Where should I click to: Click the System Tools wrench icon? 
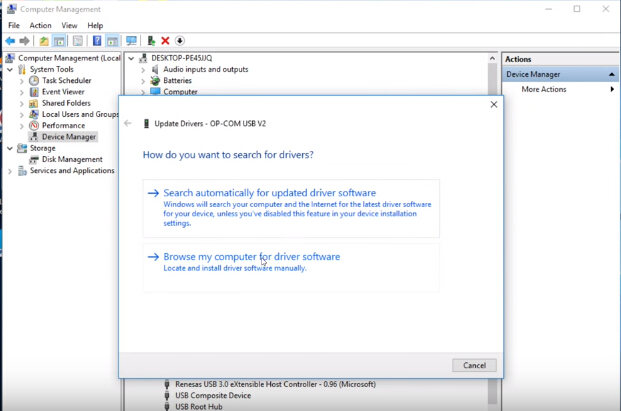[22, 69]
